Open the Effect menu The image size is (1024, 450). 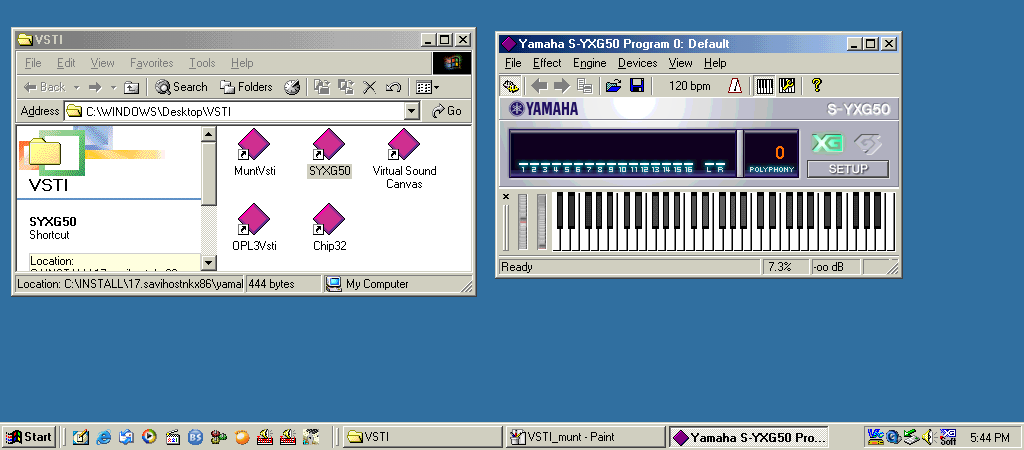coord(547,63)
